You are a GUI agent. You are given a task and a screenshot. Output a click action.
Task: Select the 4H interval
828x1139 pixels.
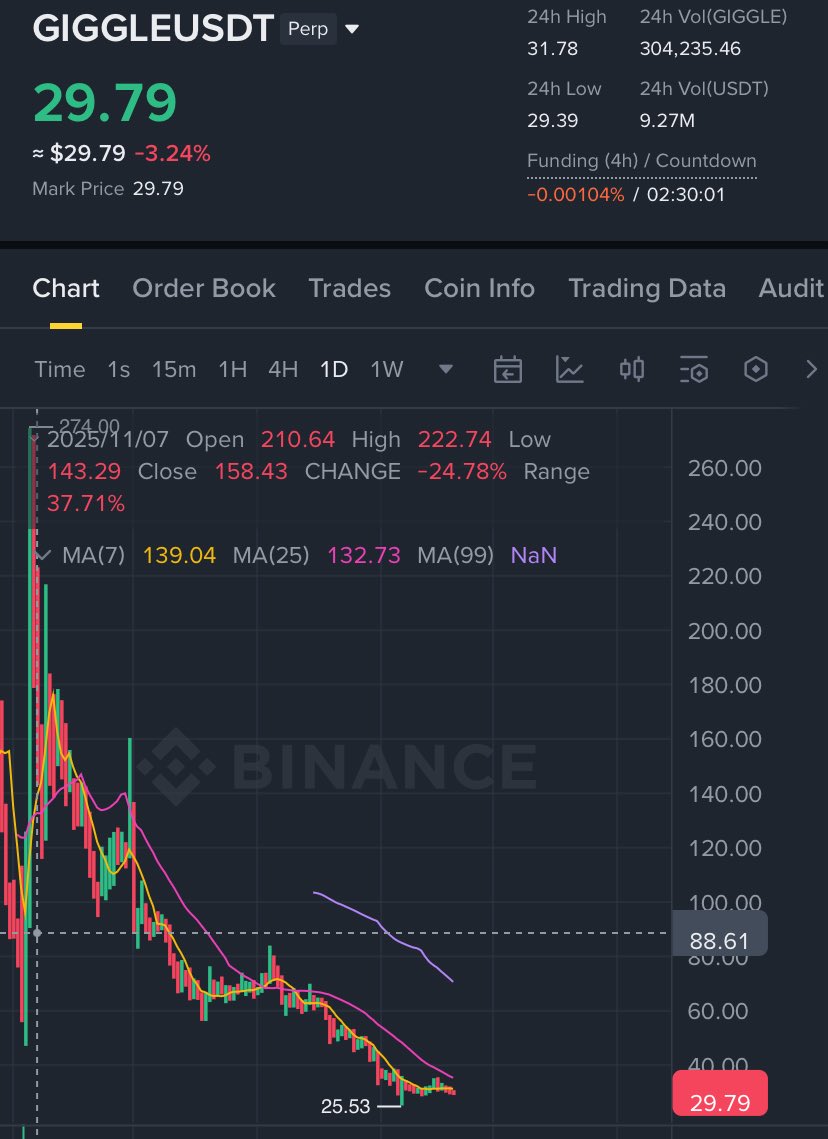coord(283,370)
